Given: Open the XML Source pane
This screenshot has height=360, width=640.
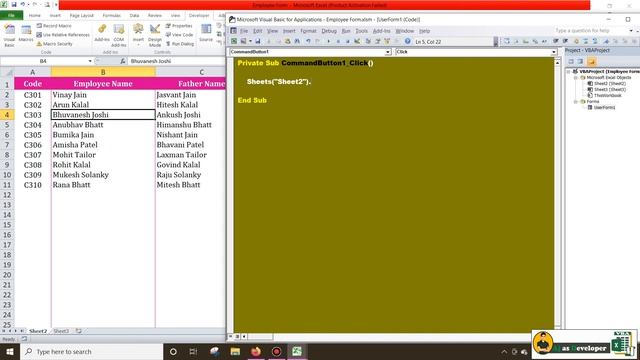Looking at the screenshot, I should pos(206,33).
